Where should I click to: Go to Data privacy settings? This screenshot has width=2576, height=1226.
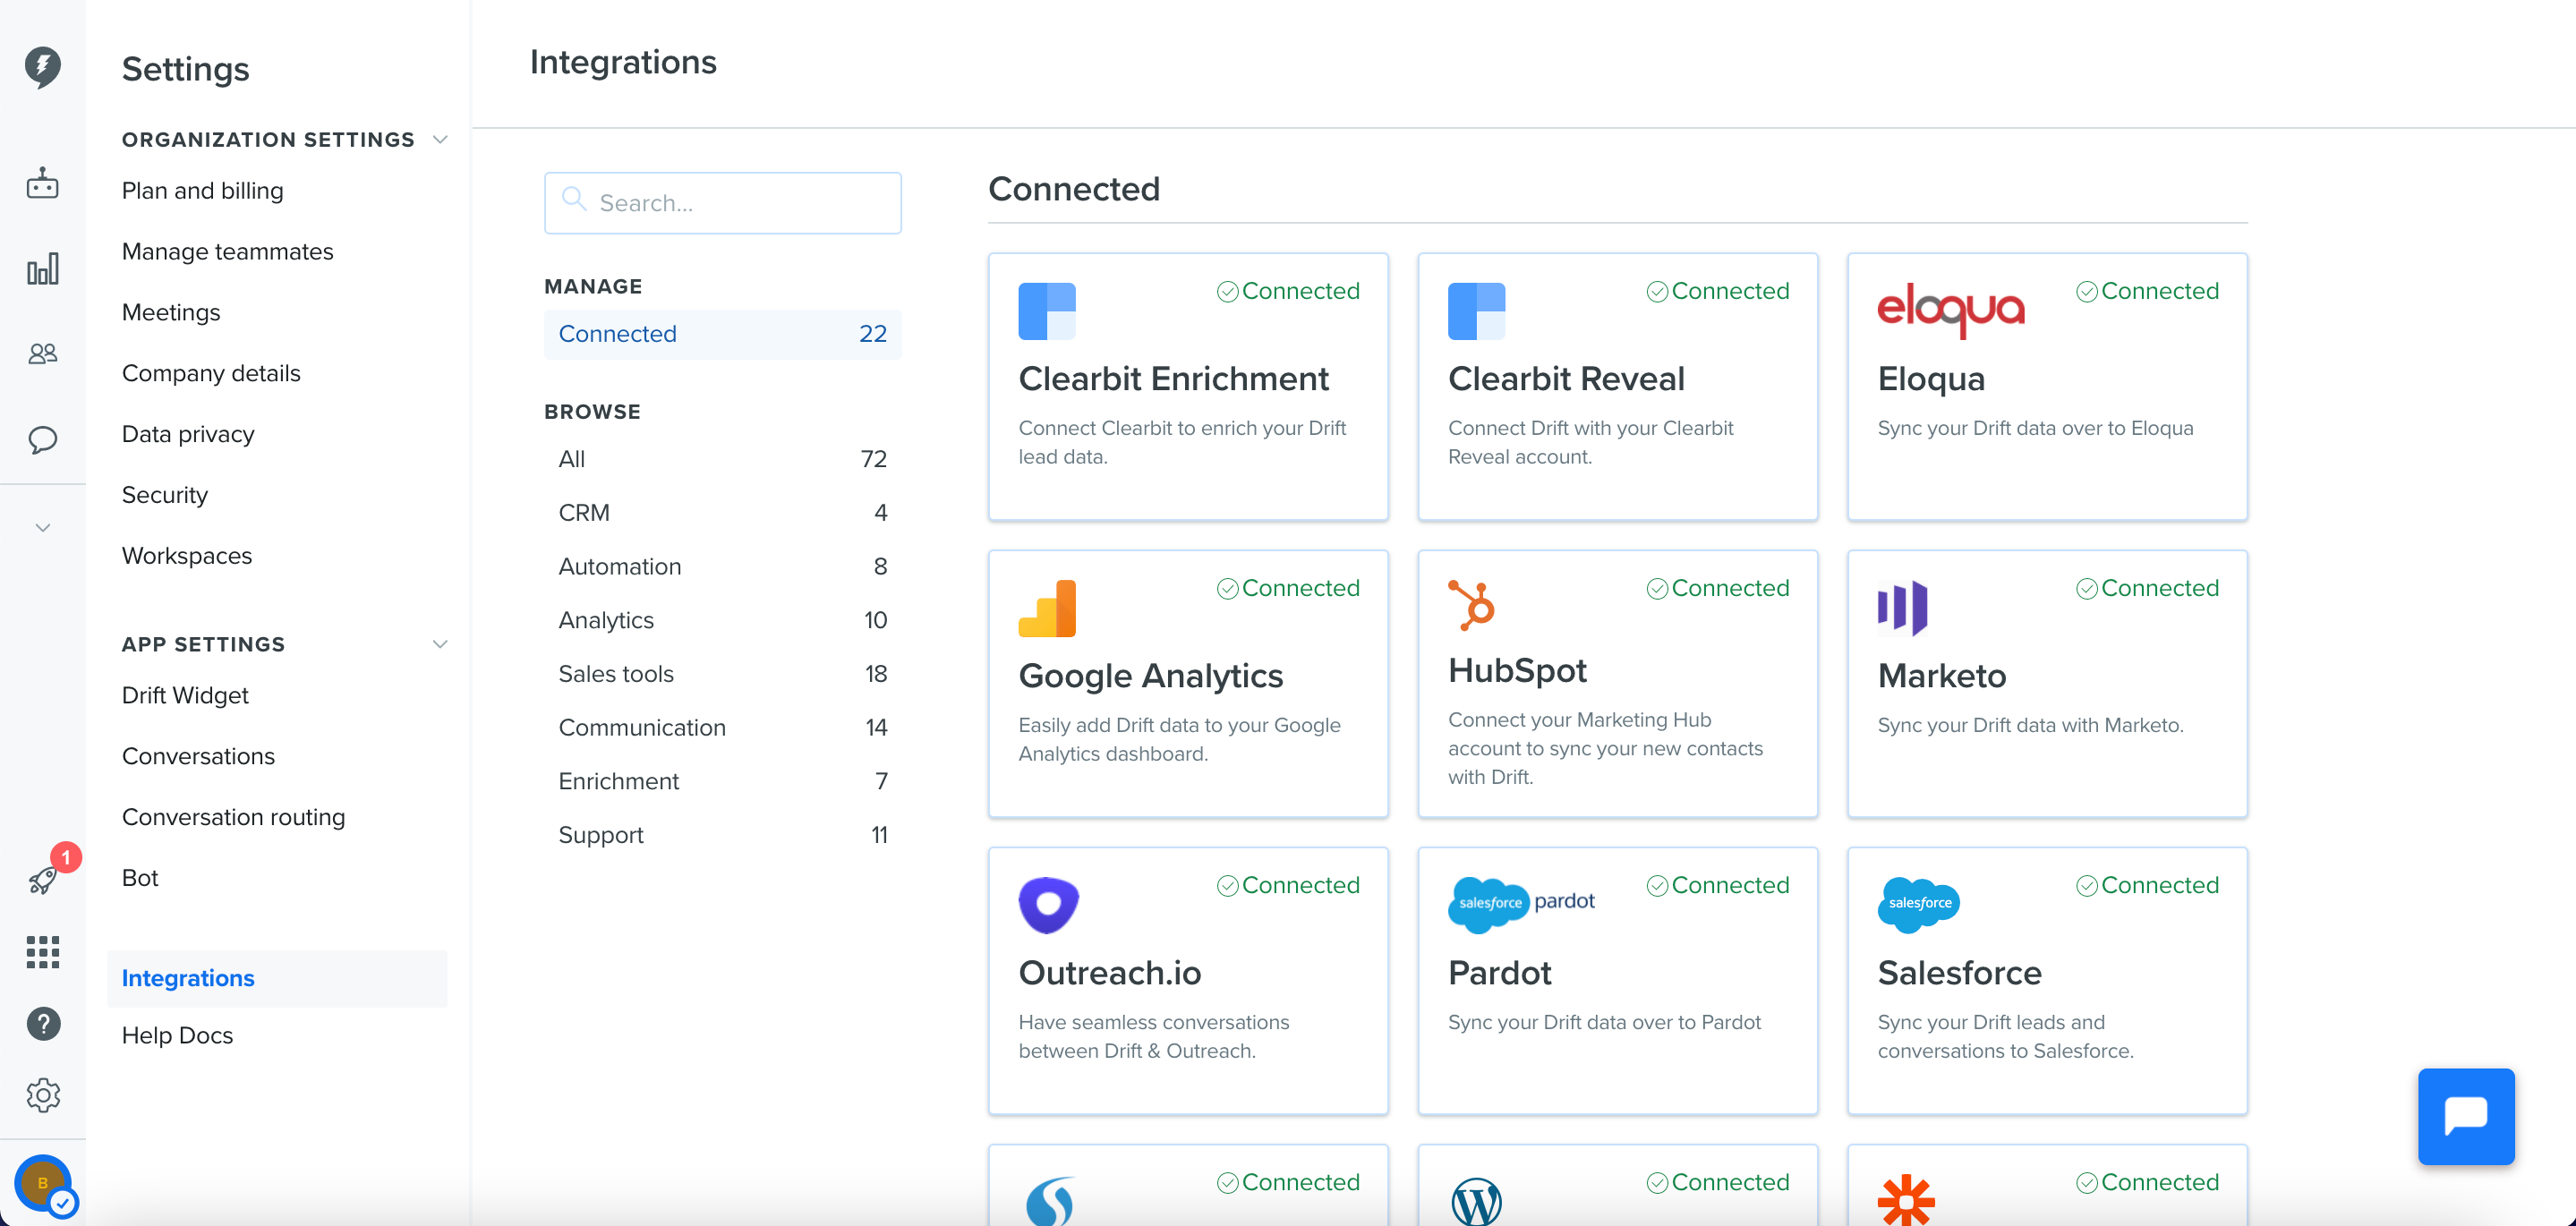pos(188,434)
